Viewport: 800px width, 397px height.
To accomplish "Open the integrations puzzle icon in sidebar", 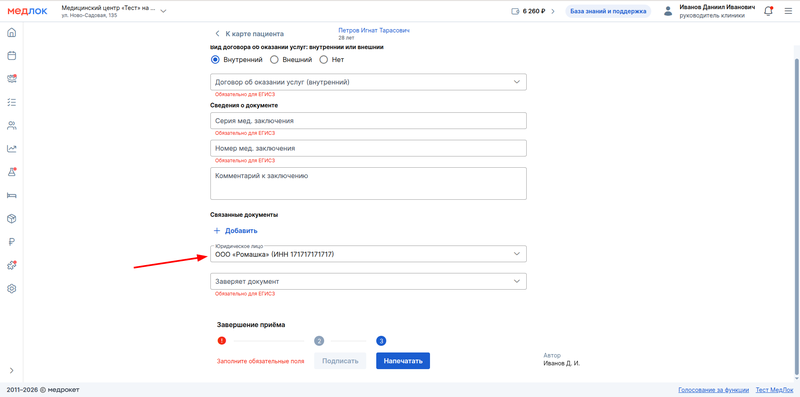I will pyautogui.click(x=12, y=265).
